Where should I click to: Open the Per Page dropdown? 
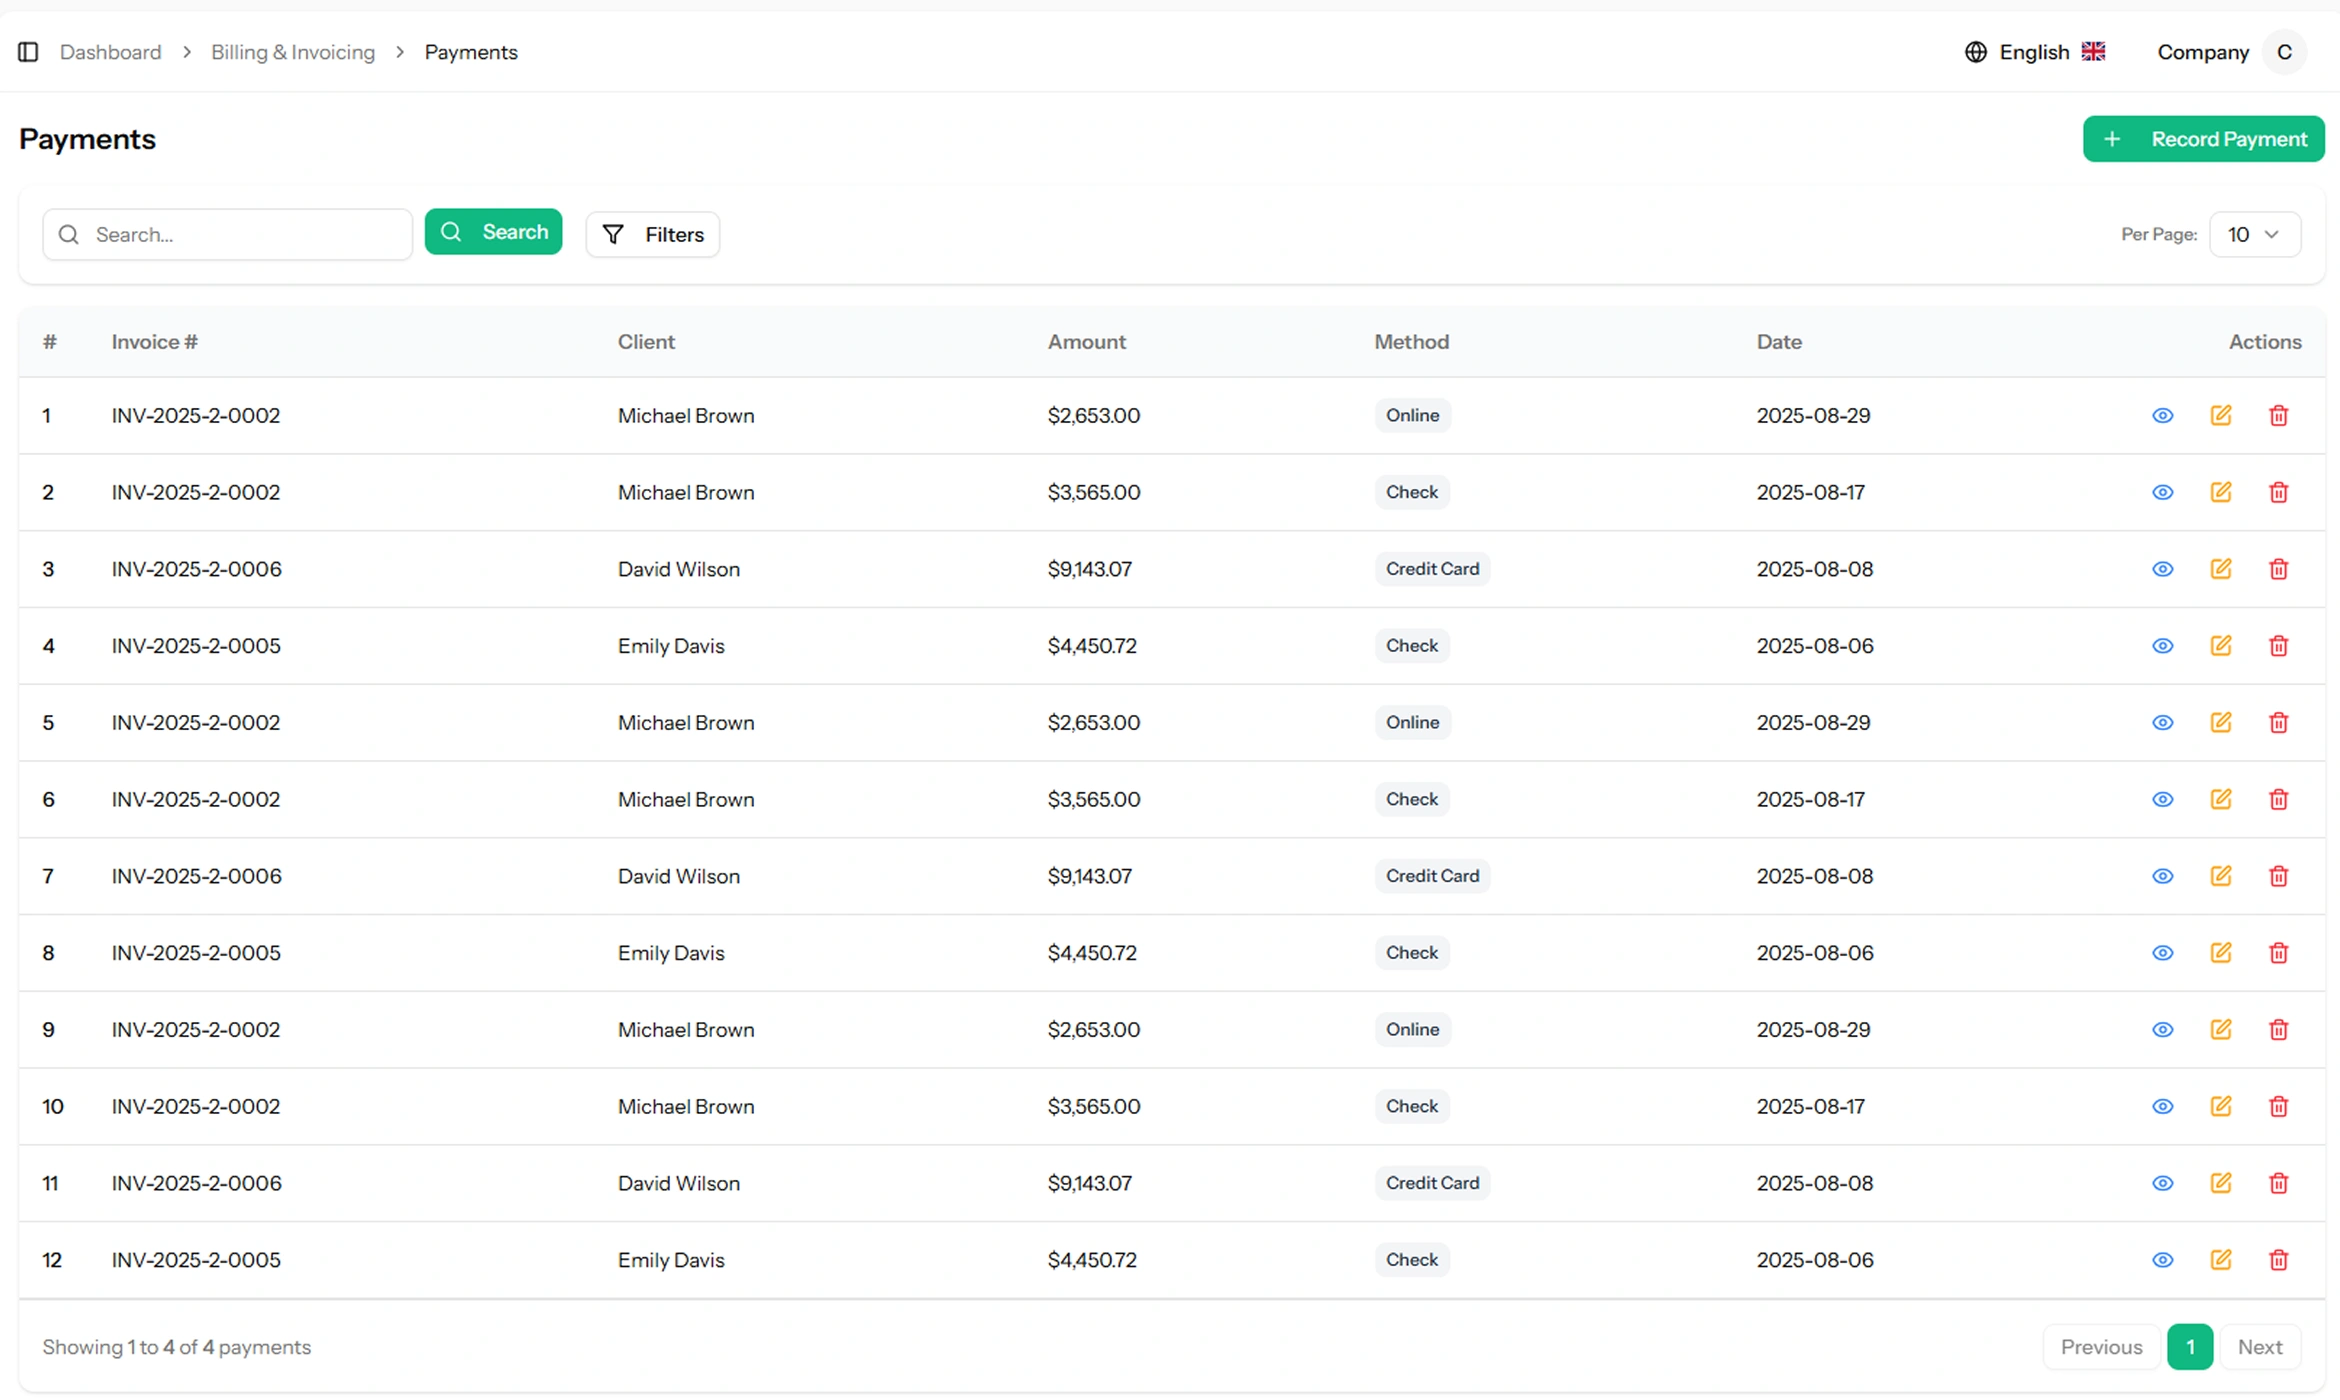[2254, 234]
